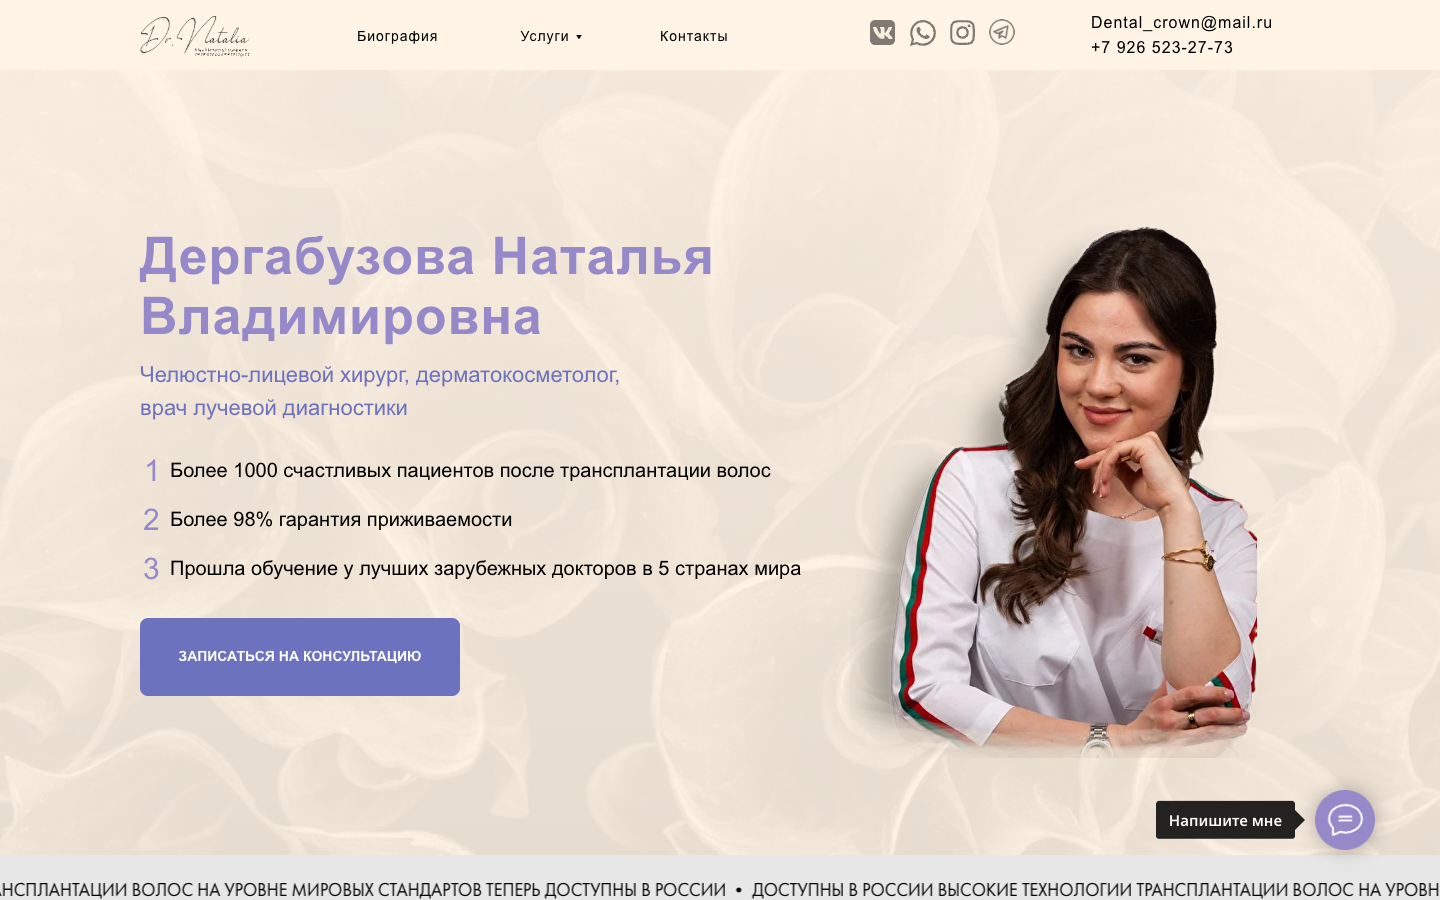The image size is (1440, 900).
Task: Open the WhatsApp contact icon
Action: [x=923, y=33]
